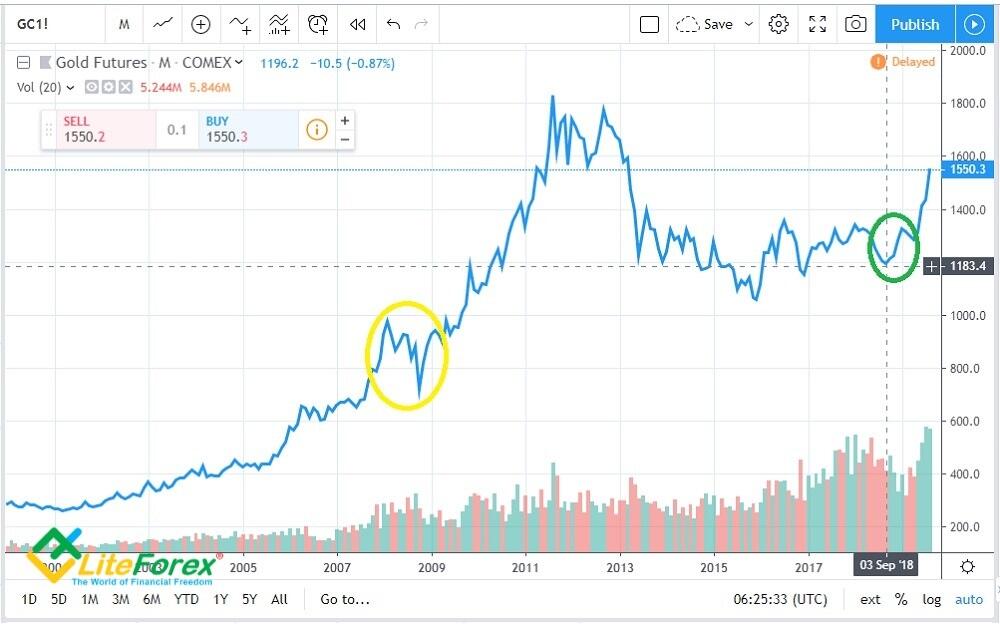Take a chart snapshot with the camera icon

(x=858, y=24)
